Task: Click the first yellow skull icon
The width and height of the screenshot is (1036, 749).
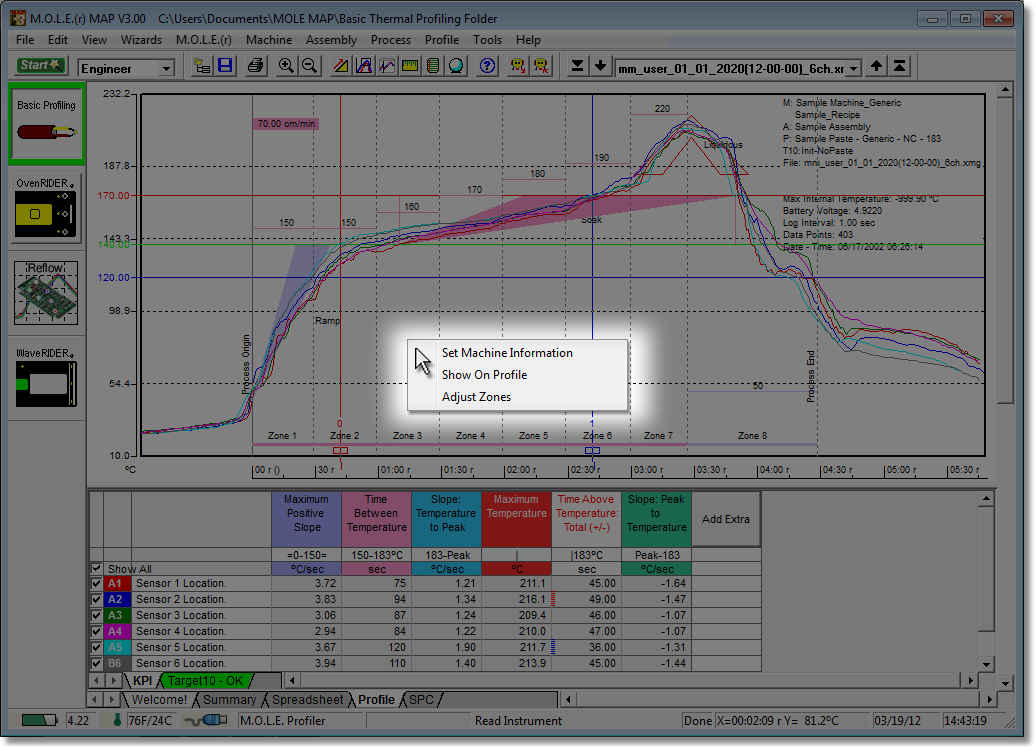Action: tap(518, 66)
